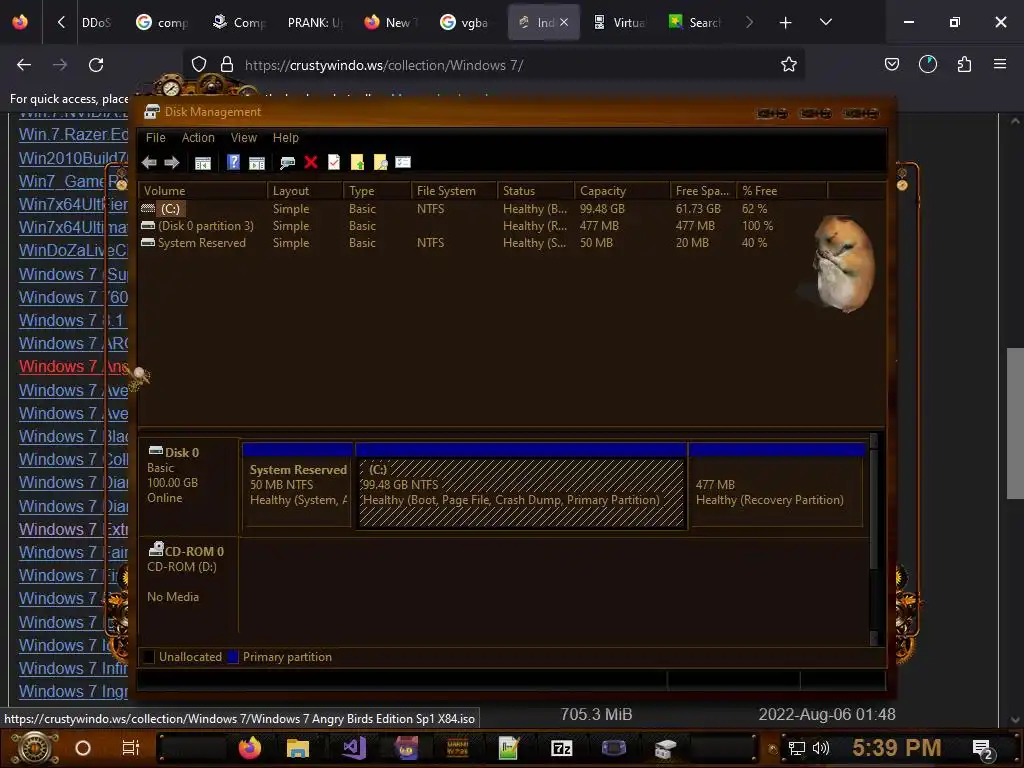Open the Windows 7 Infin link
The height and width of the screenshot is (768, 1024).
73,669
